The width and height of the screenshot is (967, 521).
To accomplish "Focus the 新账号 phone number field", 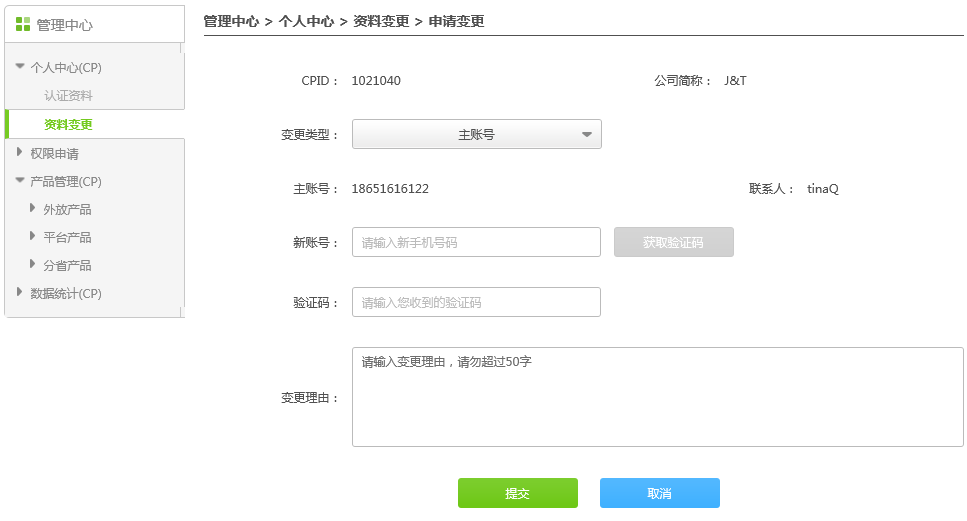I will 476,242.
